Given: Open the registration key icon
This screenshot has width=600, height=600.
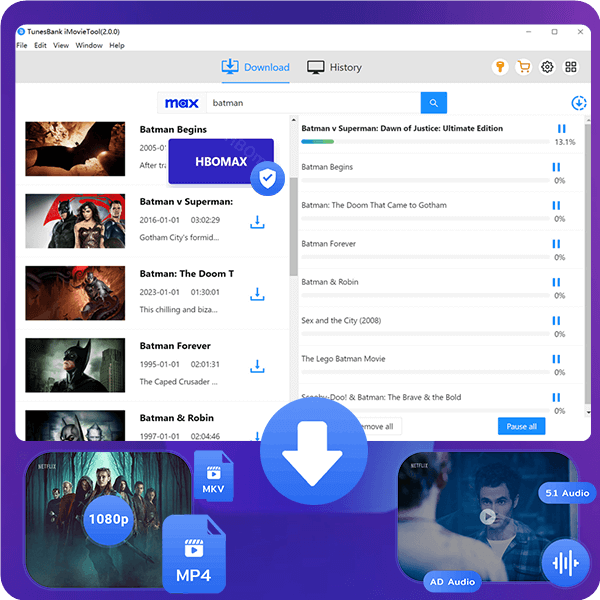Looking at the screenshot, I should coord(500,67).
